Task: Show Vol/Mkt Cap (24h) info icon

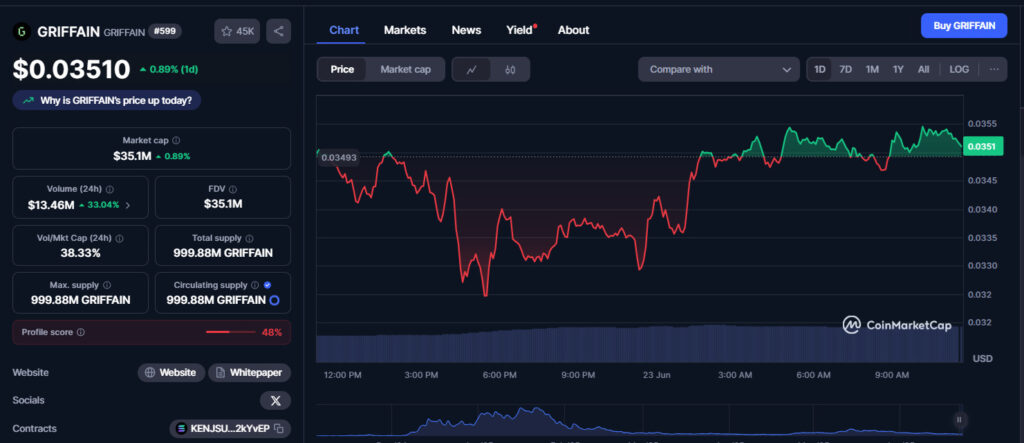Action: pos(120,238)
